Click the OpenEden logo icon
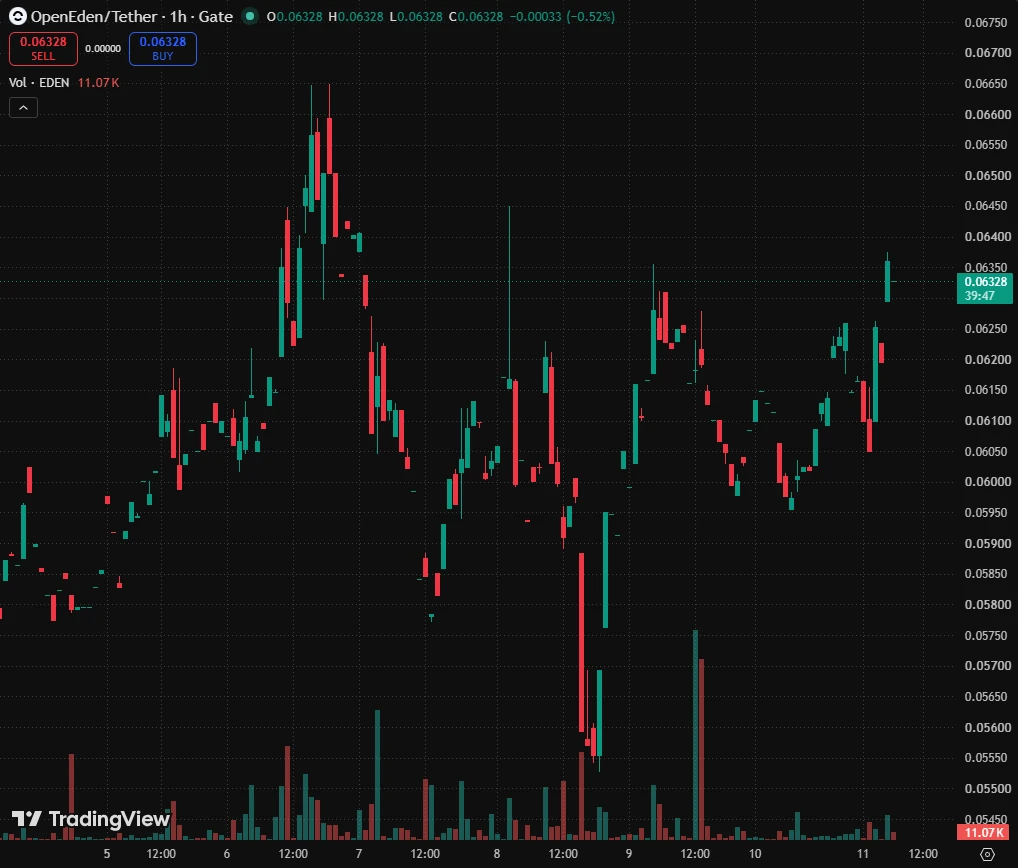The width and height of the screenshot is (1018, 868). tap(18, 16)
